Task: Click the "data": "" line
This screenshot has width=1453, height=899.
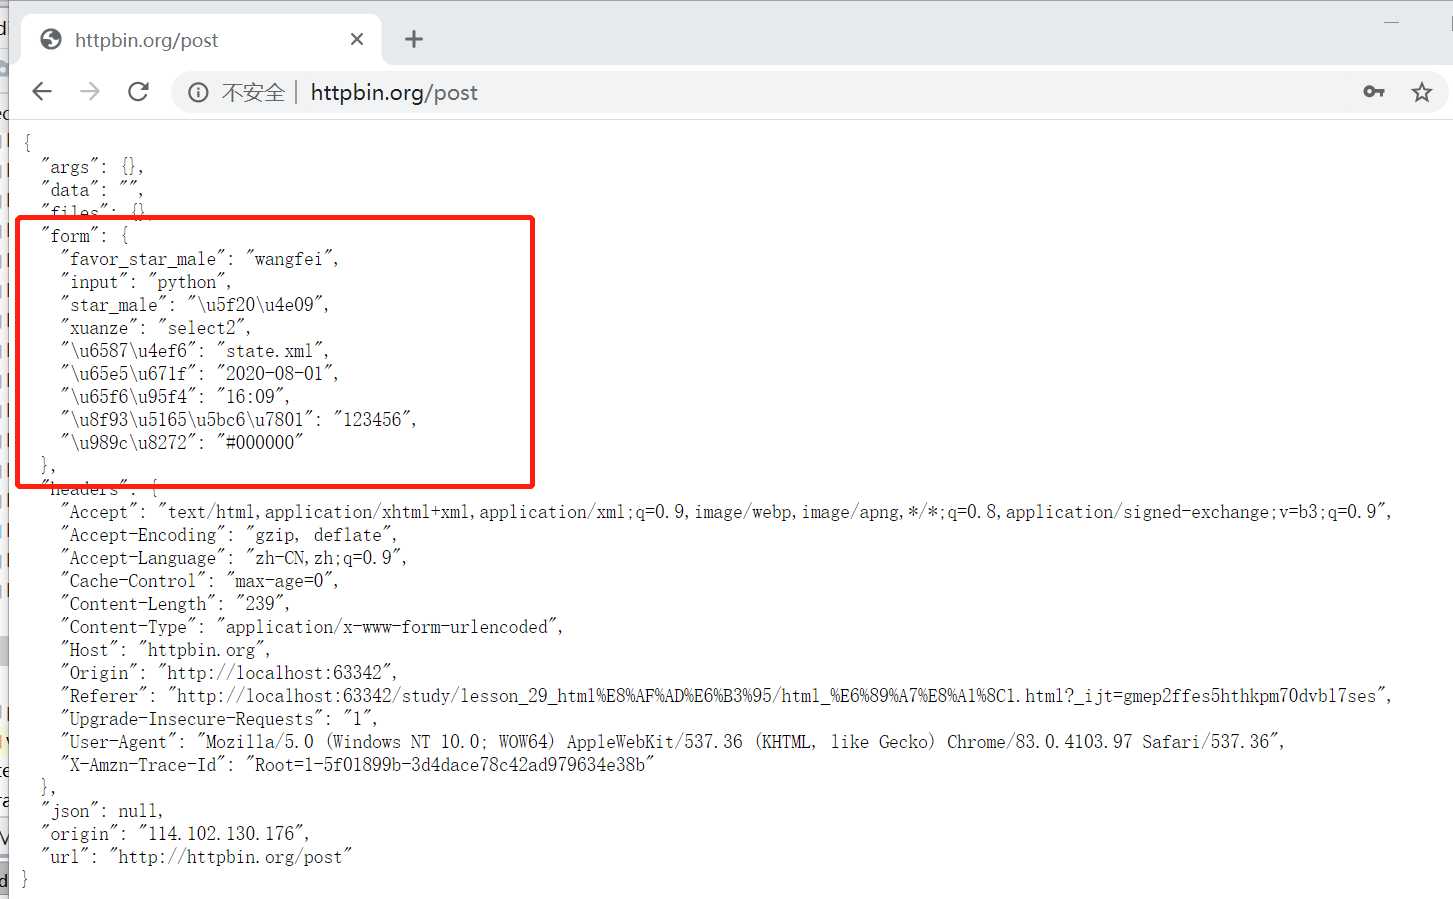Action: pos(92,190)
